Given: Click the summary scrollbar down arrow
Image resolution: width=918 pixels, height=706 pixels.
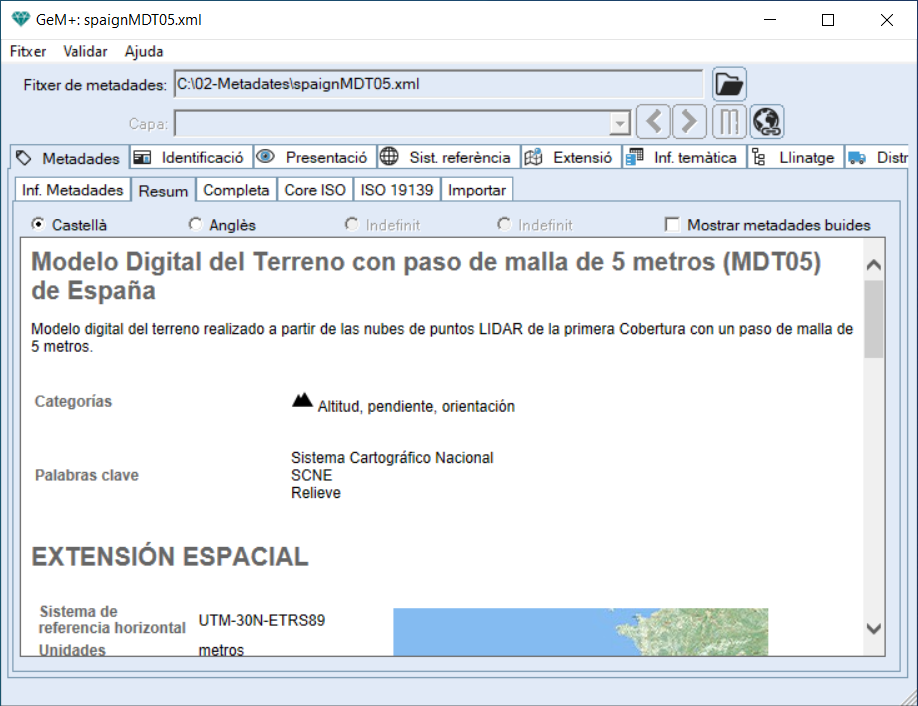Looking at the screenshot, I should [874, 629].
